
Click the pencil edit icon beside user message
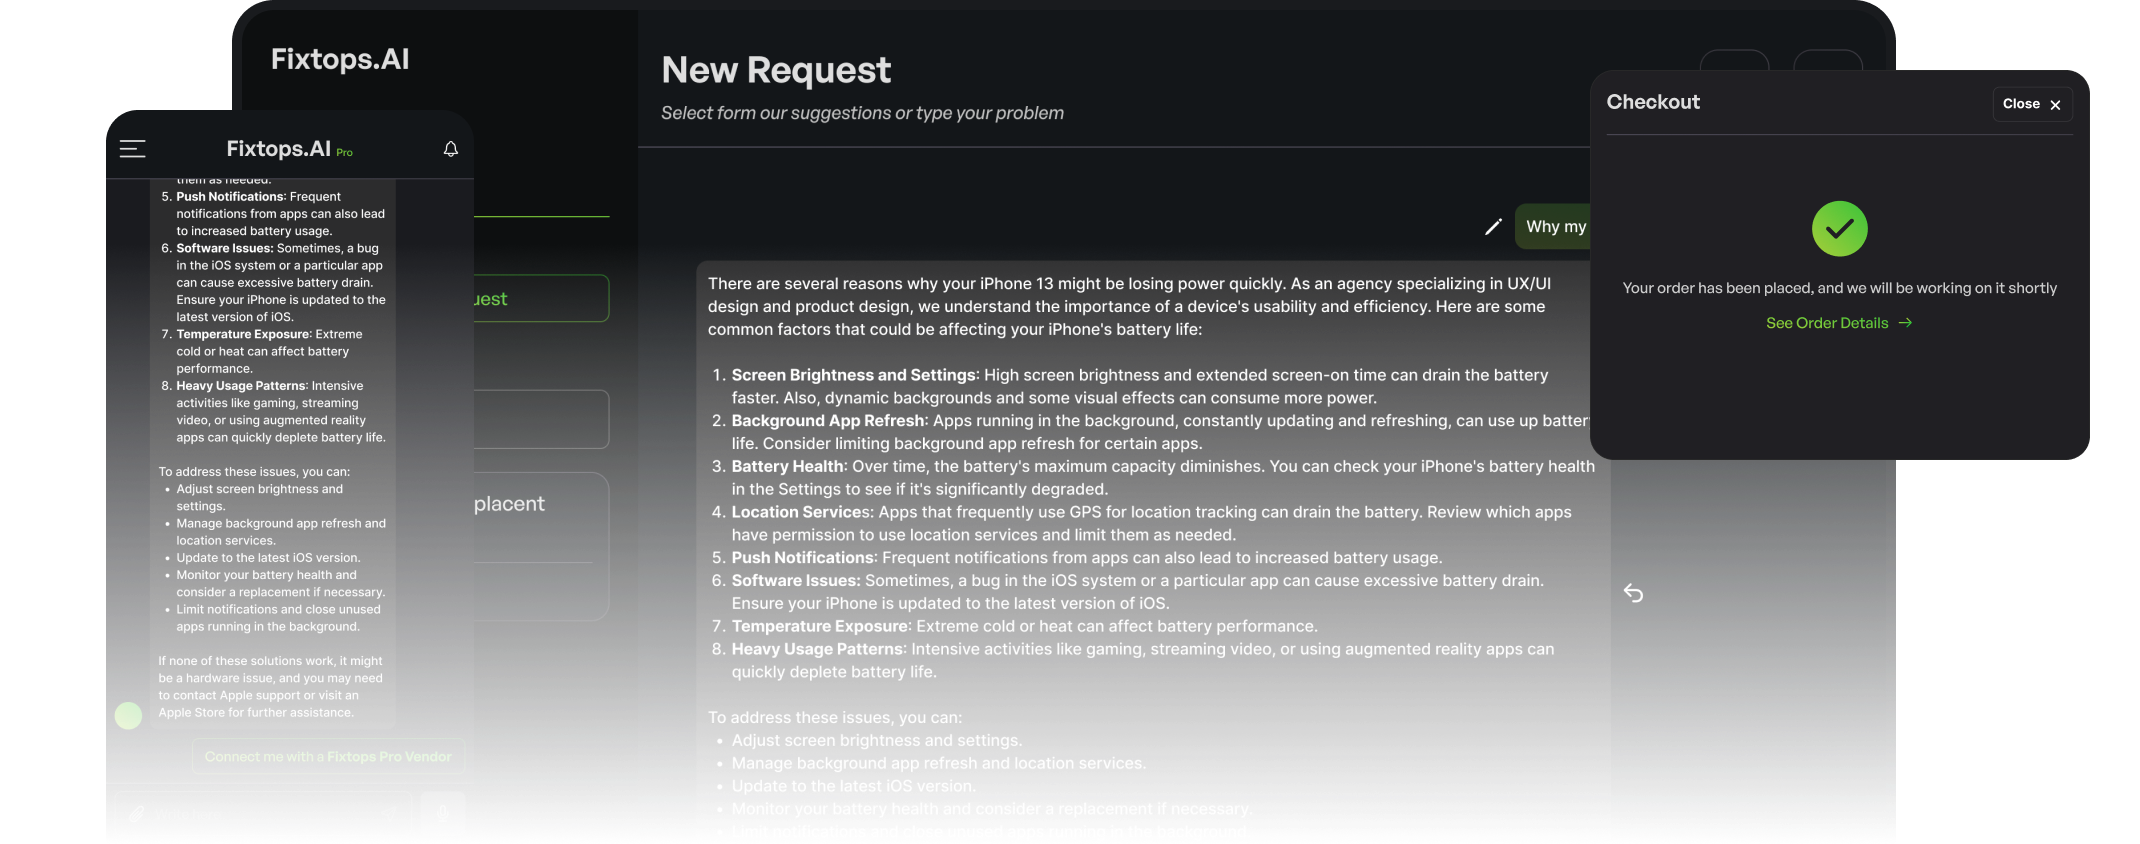[1493, 227]
